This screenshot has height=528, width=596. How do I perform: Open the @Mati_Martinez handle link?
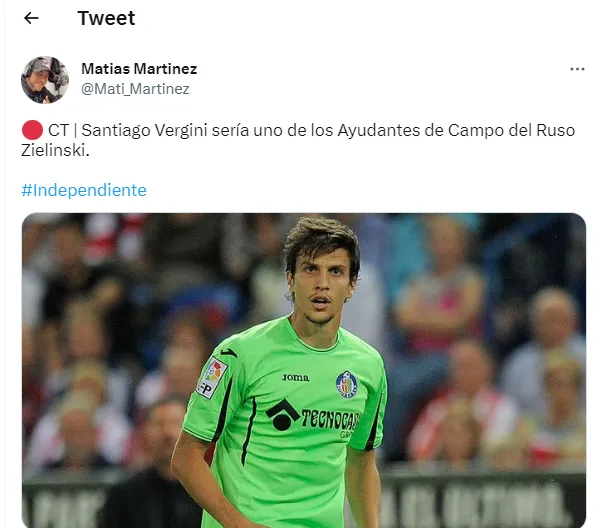(135, 89)
